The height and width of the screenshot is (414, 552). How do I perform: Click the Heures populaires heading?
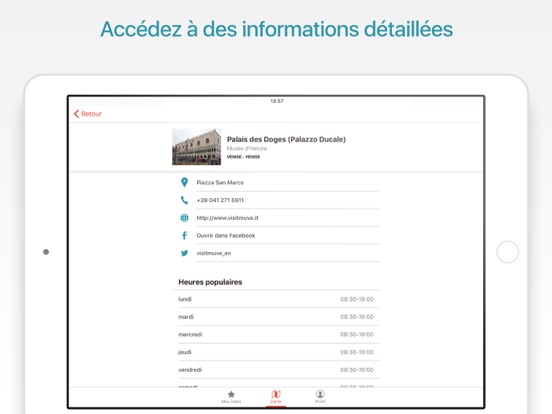click(210, 282)
